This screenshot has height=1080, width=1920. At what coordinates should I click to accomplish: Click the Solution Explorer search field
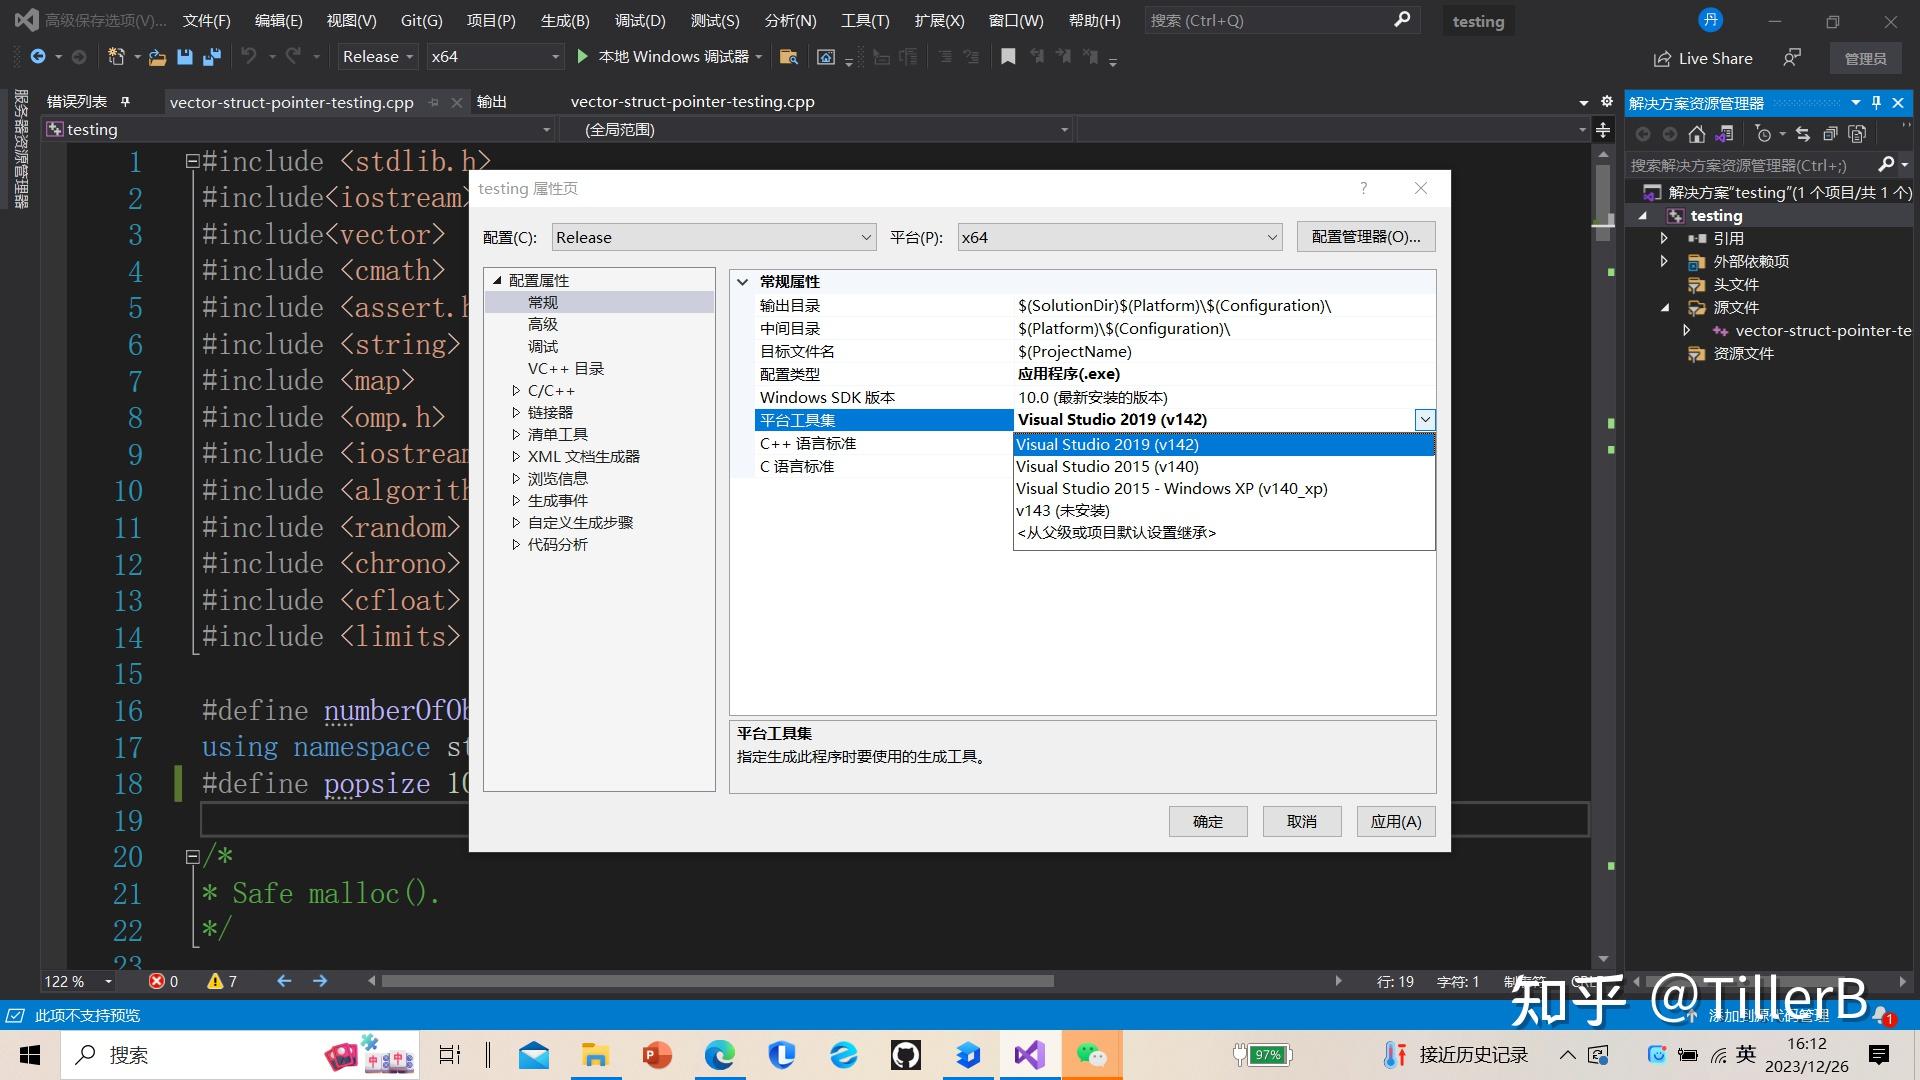[x=1751, y=165]
